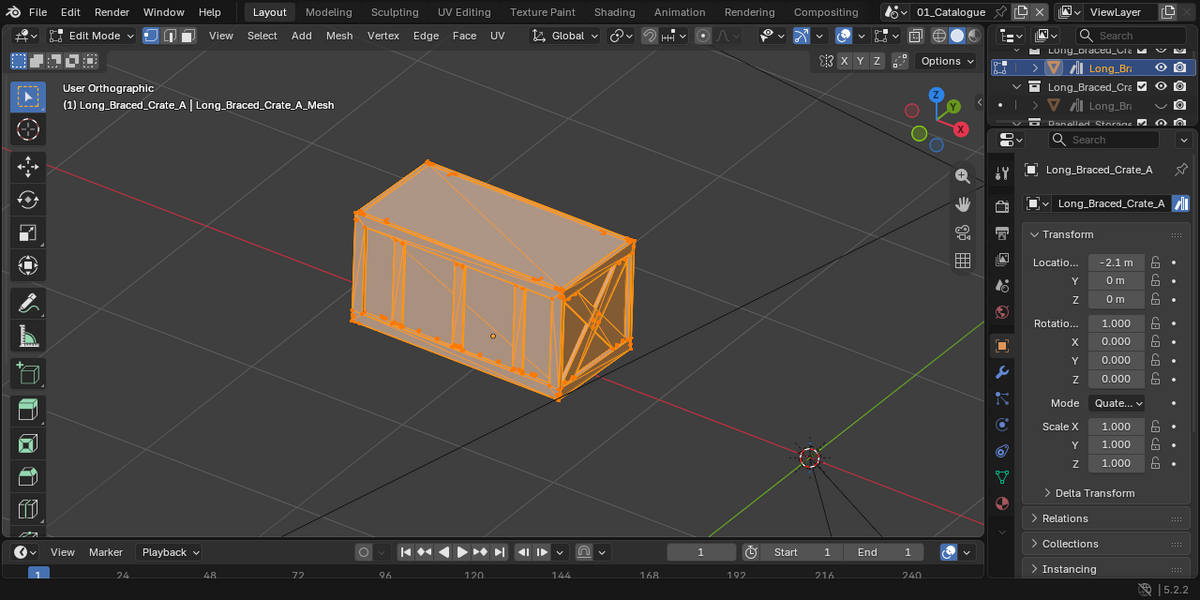The height and width of the screenshot is (600, 1200).
Task: Open the Modifiers properties tab
Action: point(1002,372)
